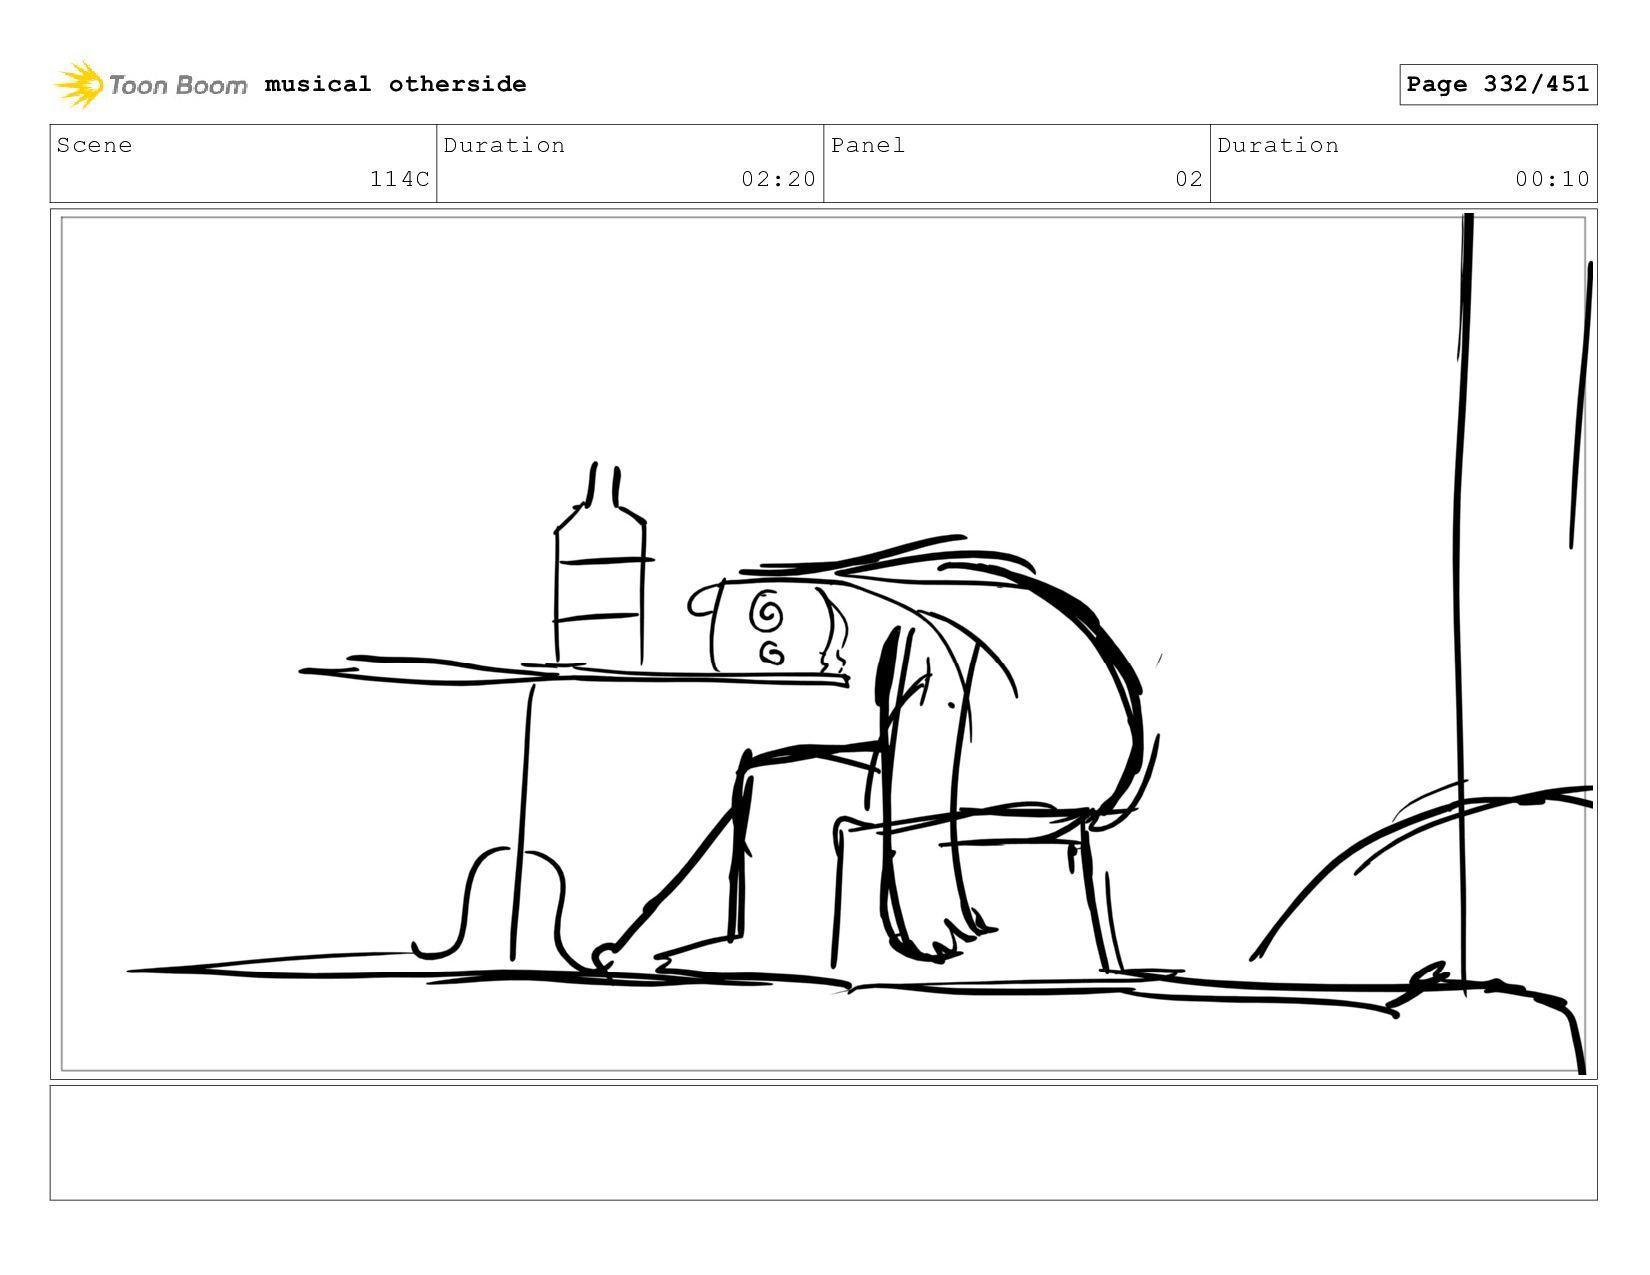Click the Toon Boom logo
Screen dimensions: 1650x1275
point(150,84)
